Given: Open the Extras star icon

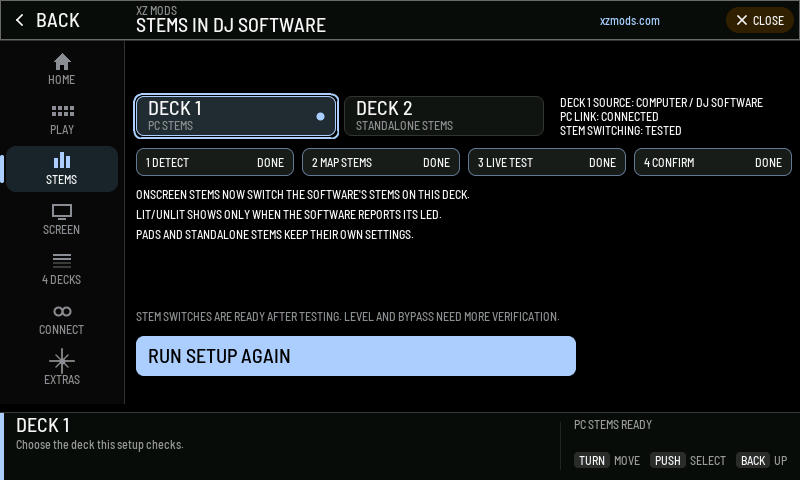Looking at the screenshot, I should tap(62, 361).
